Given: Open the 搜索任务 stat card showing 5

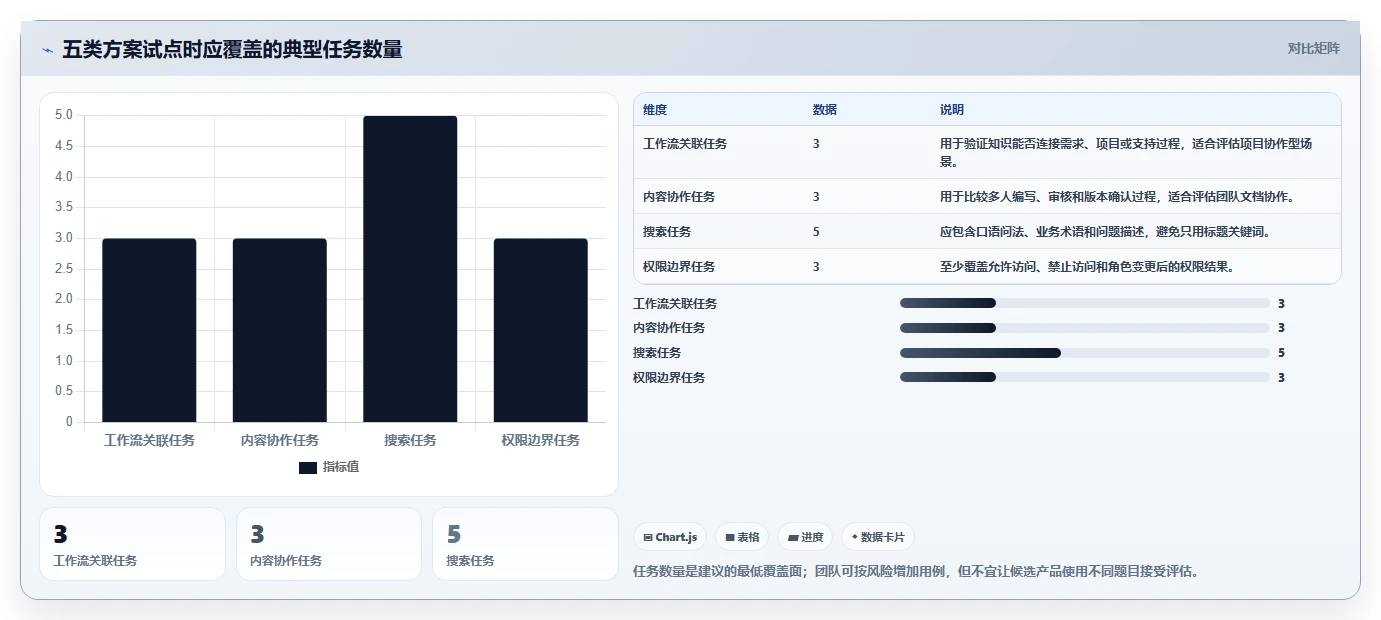Looking at the screenshot, I should tap(525, 544).
